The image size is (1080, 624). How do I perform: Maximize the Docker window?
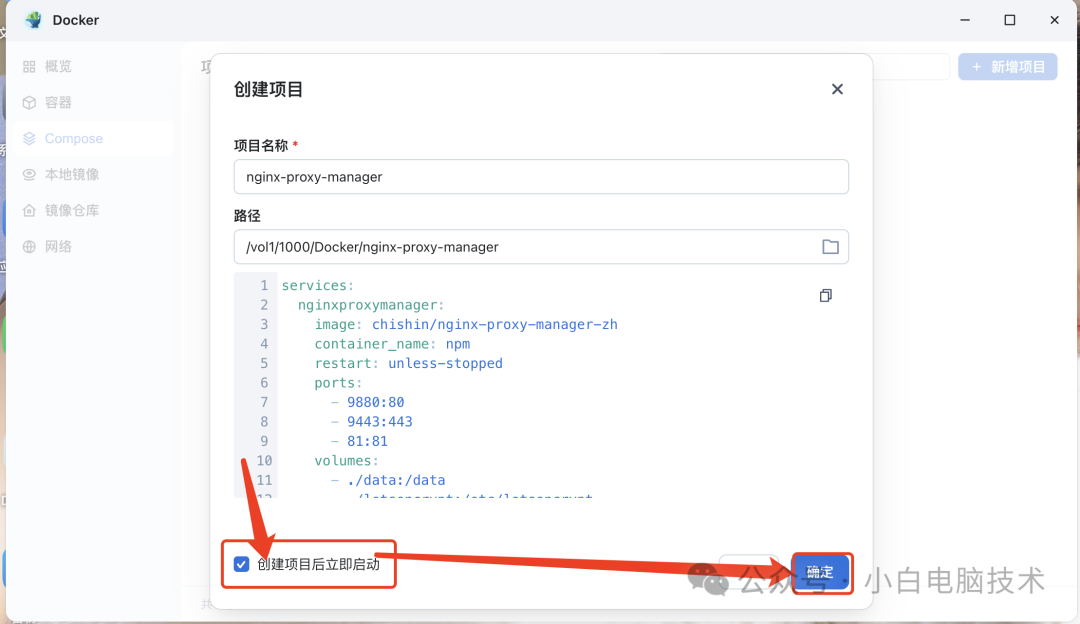click(1010, 20)
